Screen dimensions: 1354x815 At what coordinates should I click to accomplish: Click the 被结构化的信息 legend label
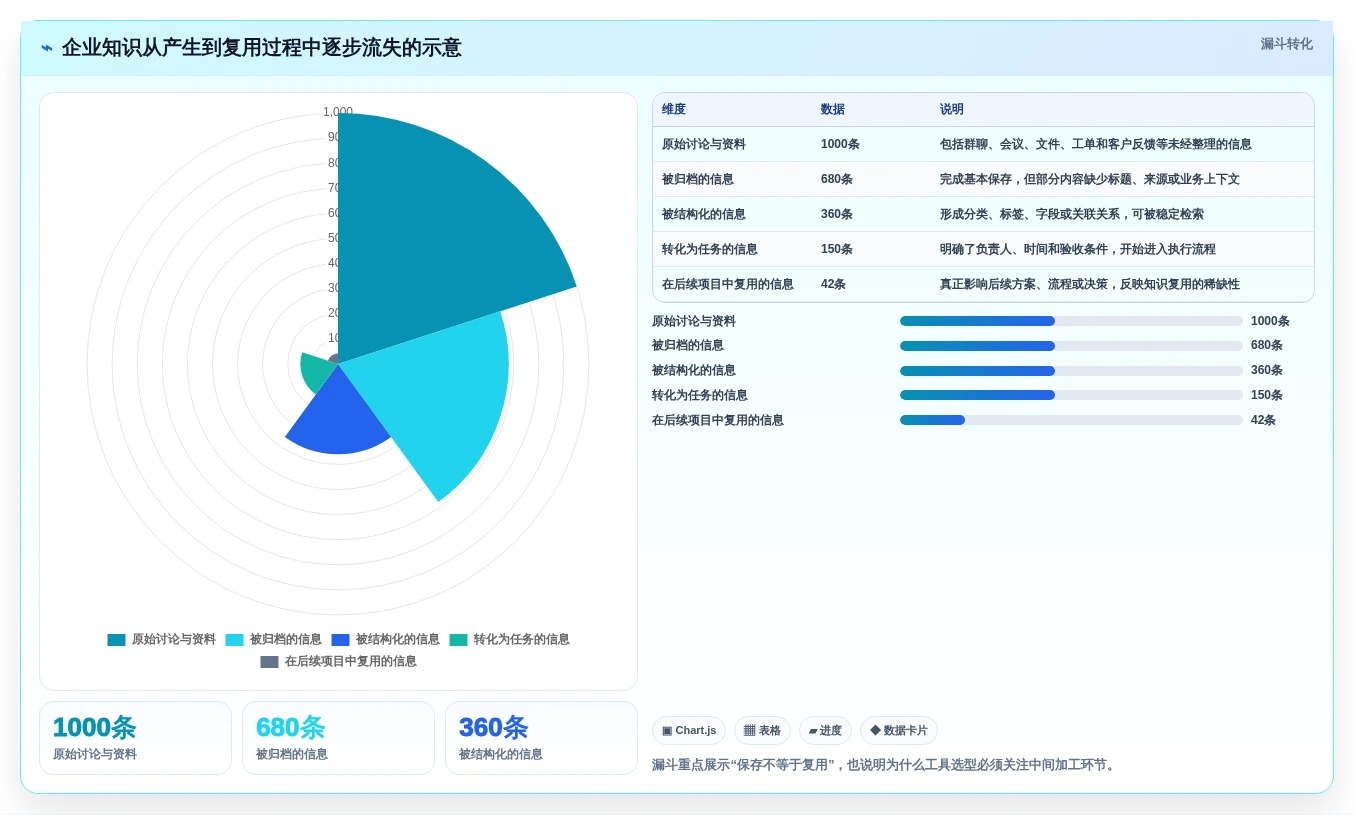click(x=398, y=640)
